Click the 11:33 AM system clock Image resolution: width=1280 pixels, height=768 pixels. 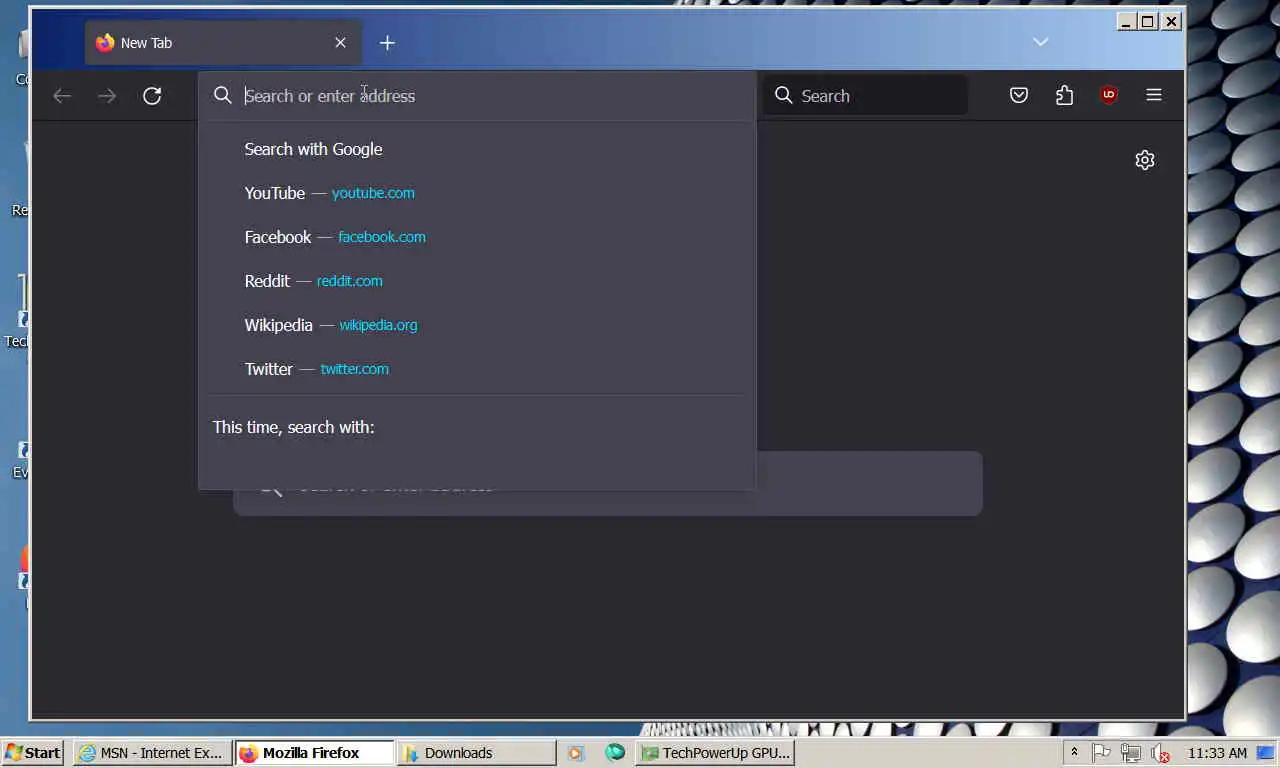coord(1217,753)
